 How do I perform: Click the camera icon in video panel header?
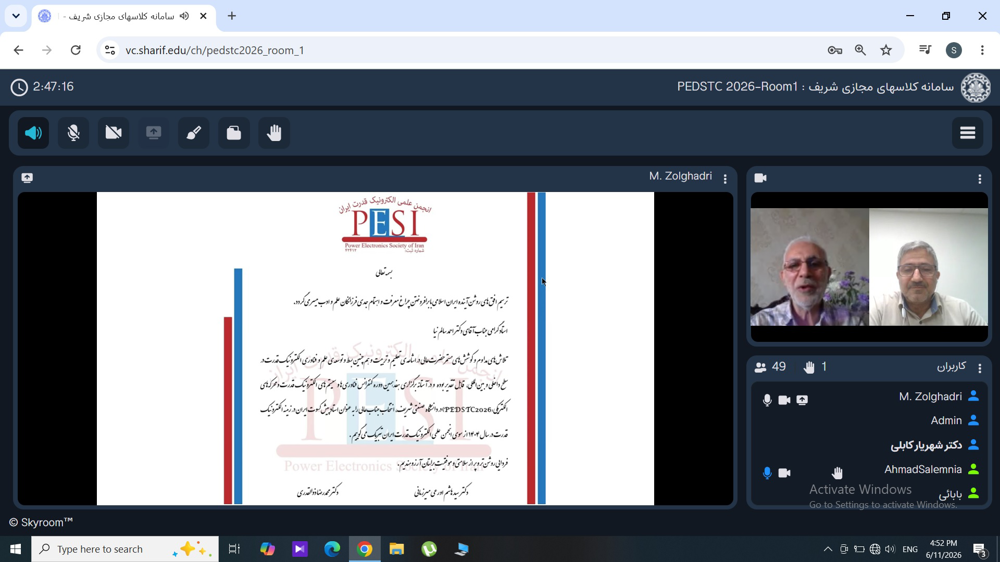[x=760, y=178]
